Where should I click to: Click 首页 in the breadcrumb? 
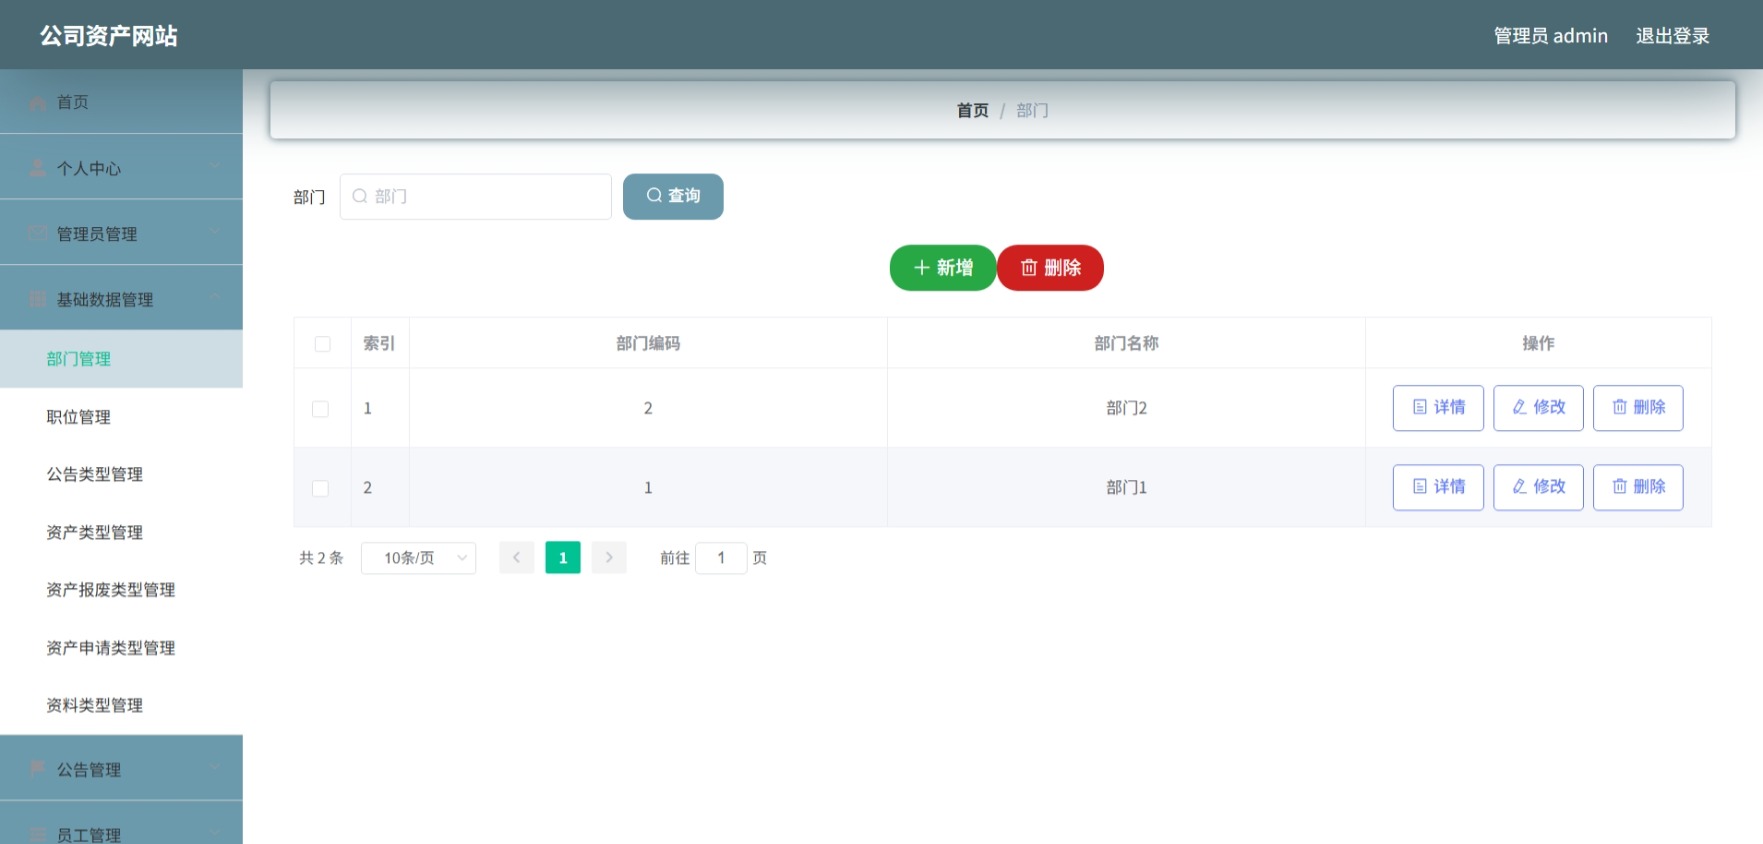(972, 110)
